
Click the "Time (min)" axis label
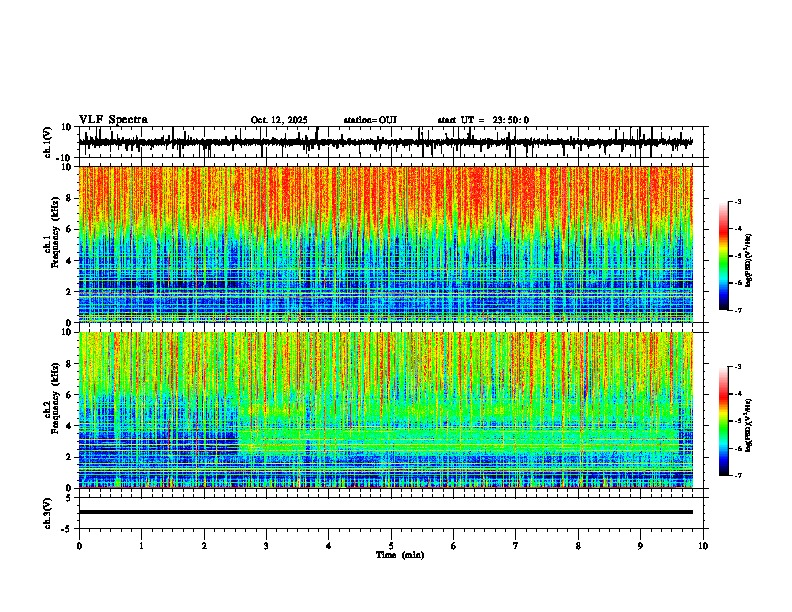click(x=400, y=555)
